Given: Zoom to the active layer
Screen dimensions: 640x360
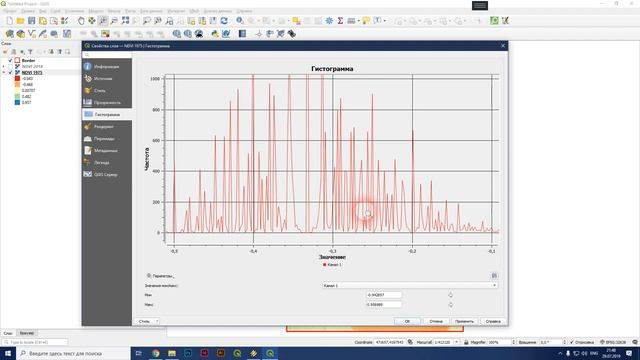Looking at the screenshot, I should [x=147, y=20].
